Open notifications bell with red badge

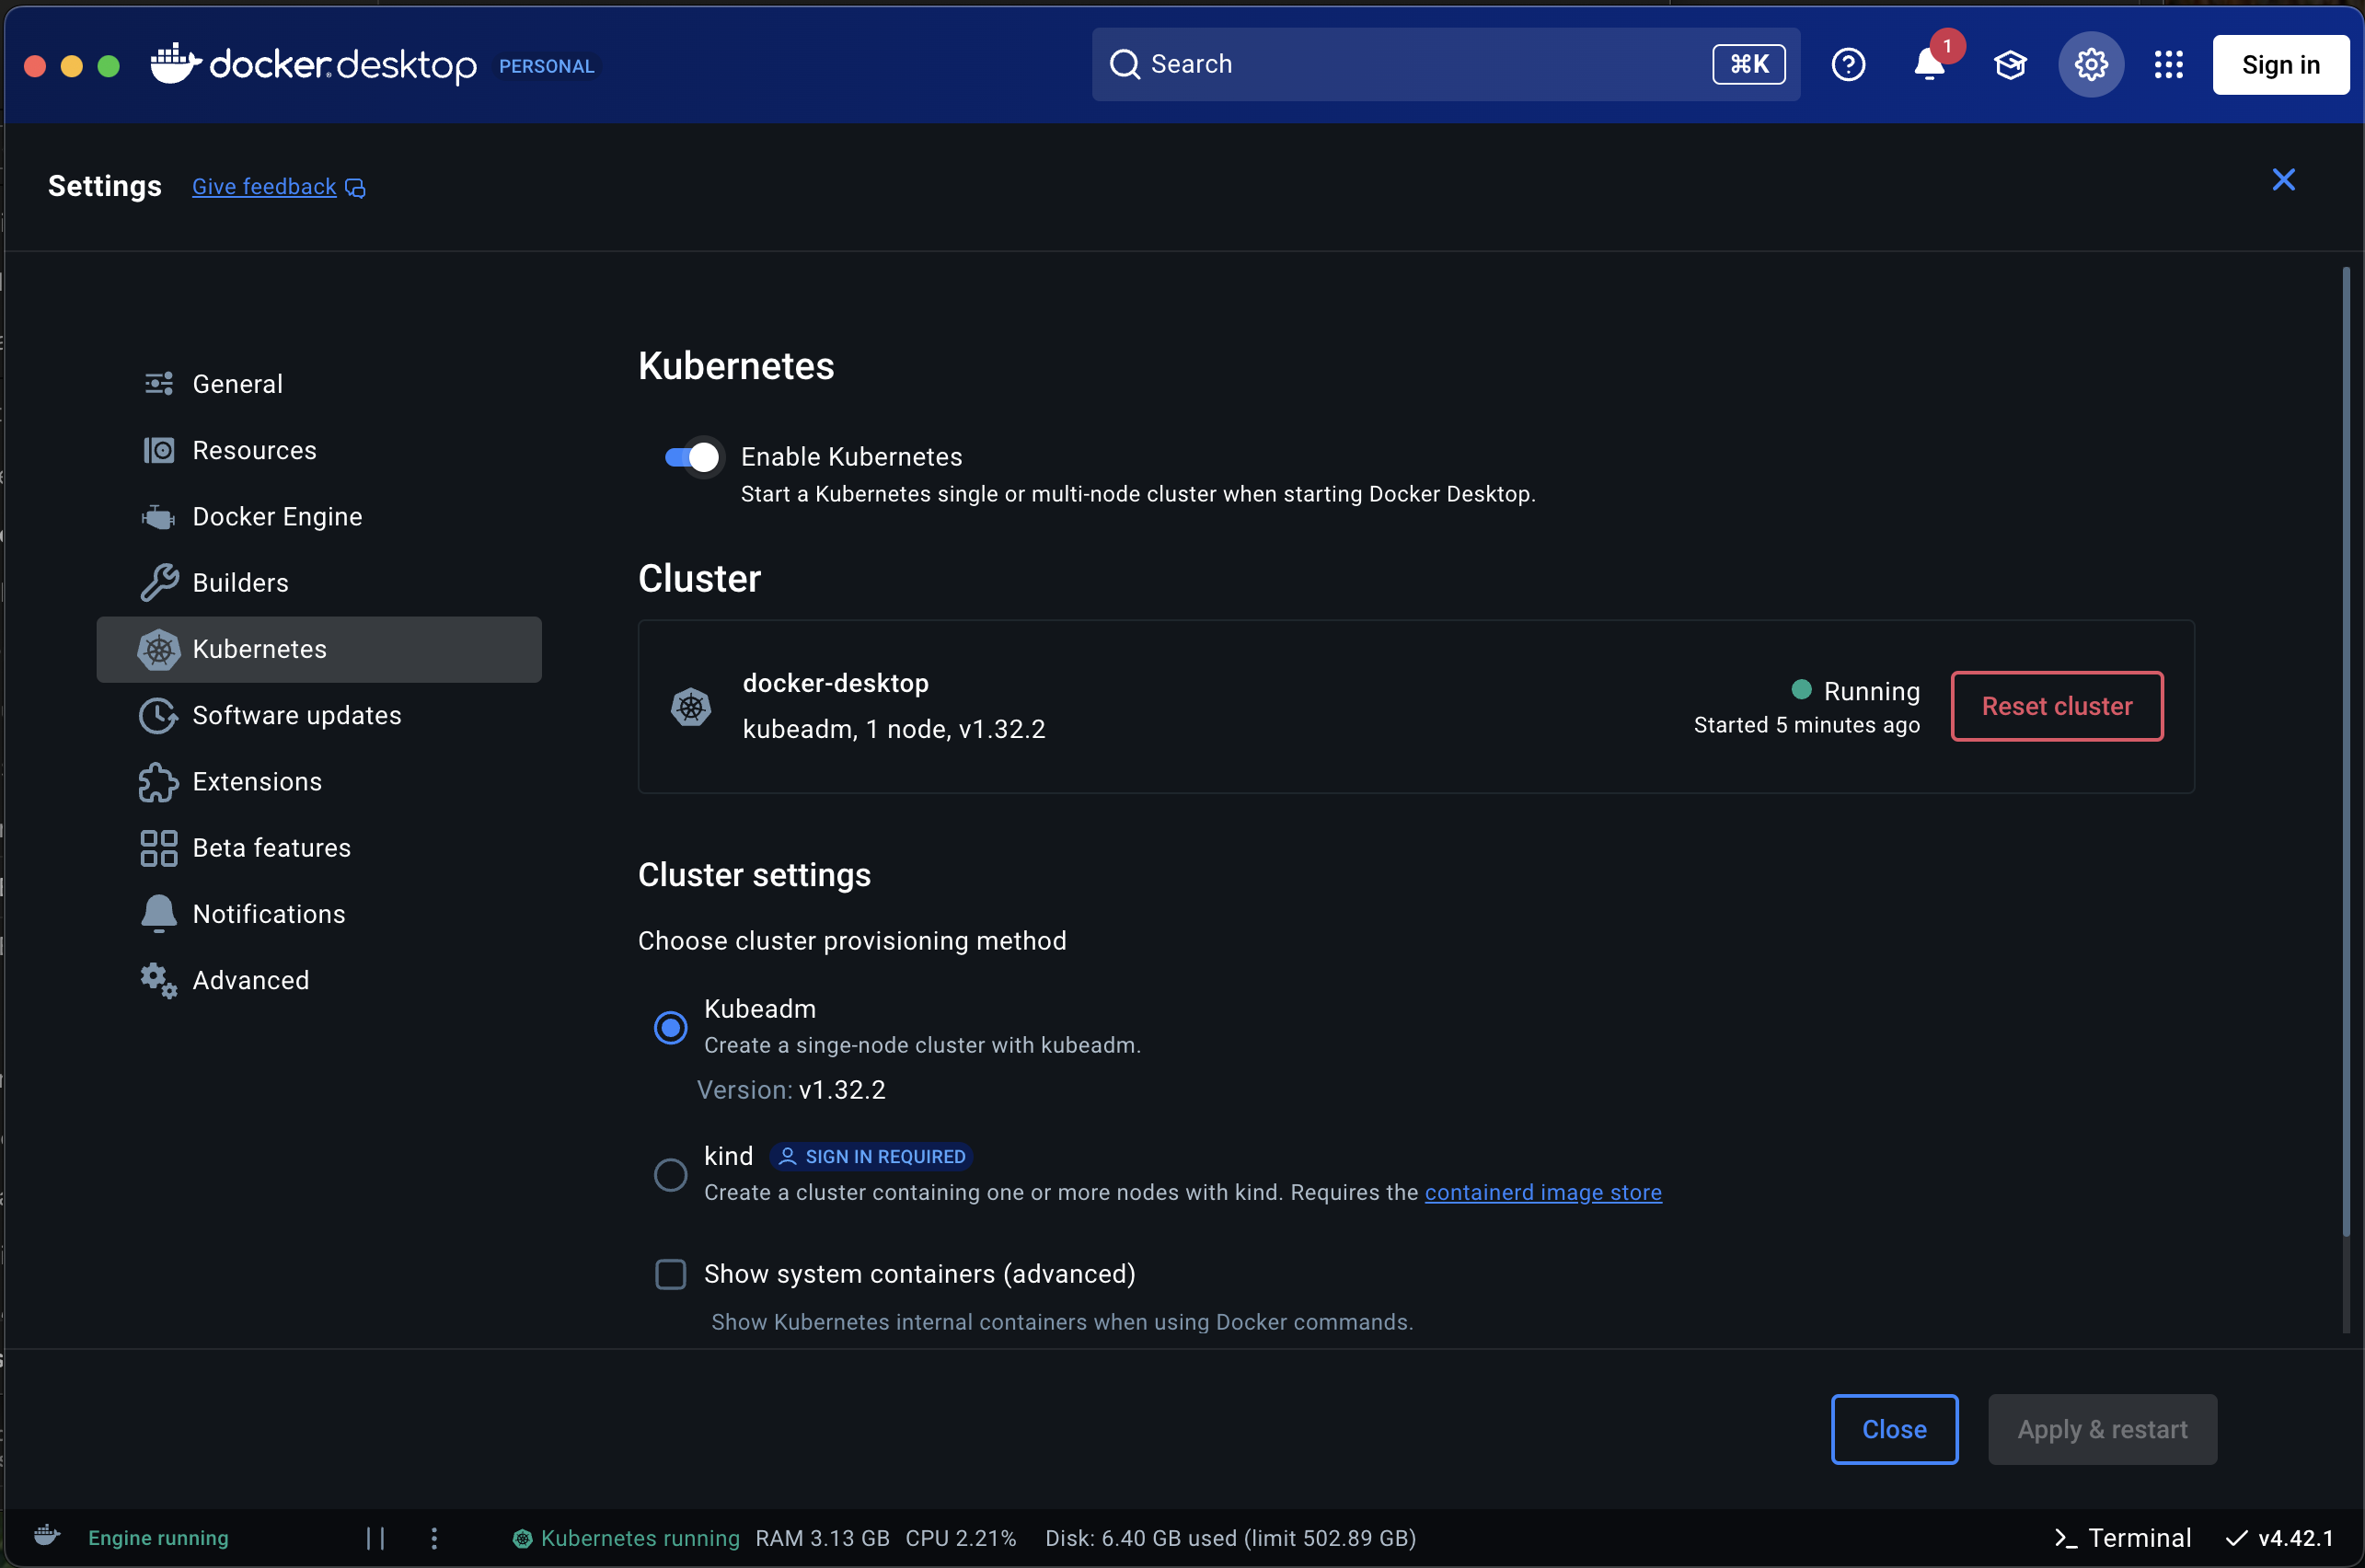pyautogui.click(x=1929, y=65)
